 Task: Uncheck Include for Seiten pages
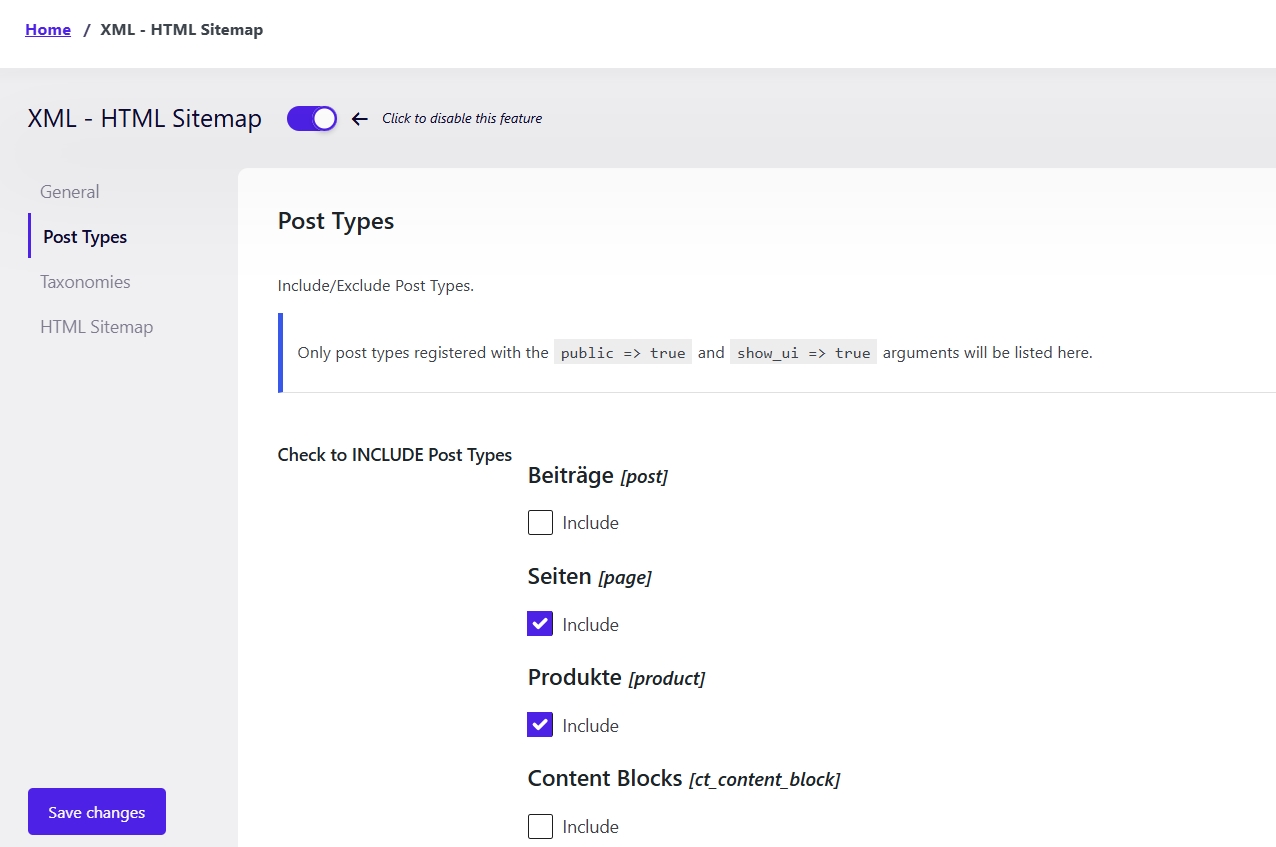(540, 624)
